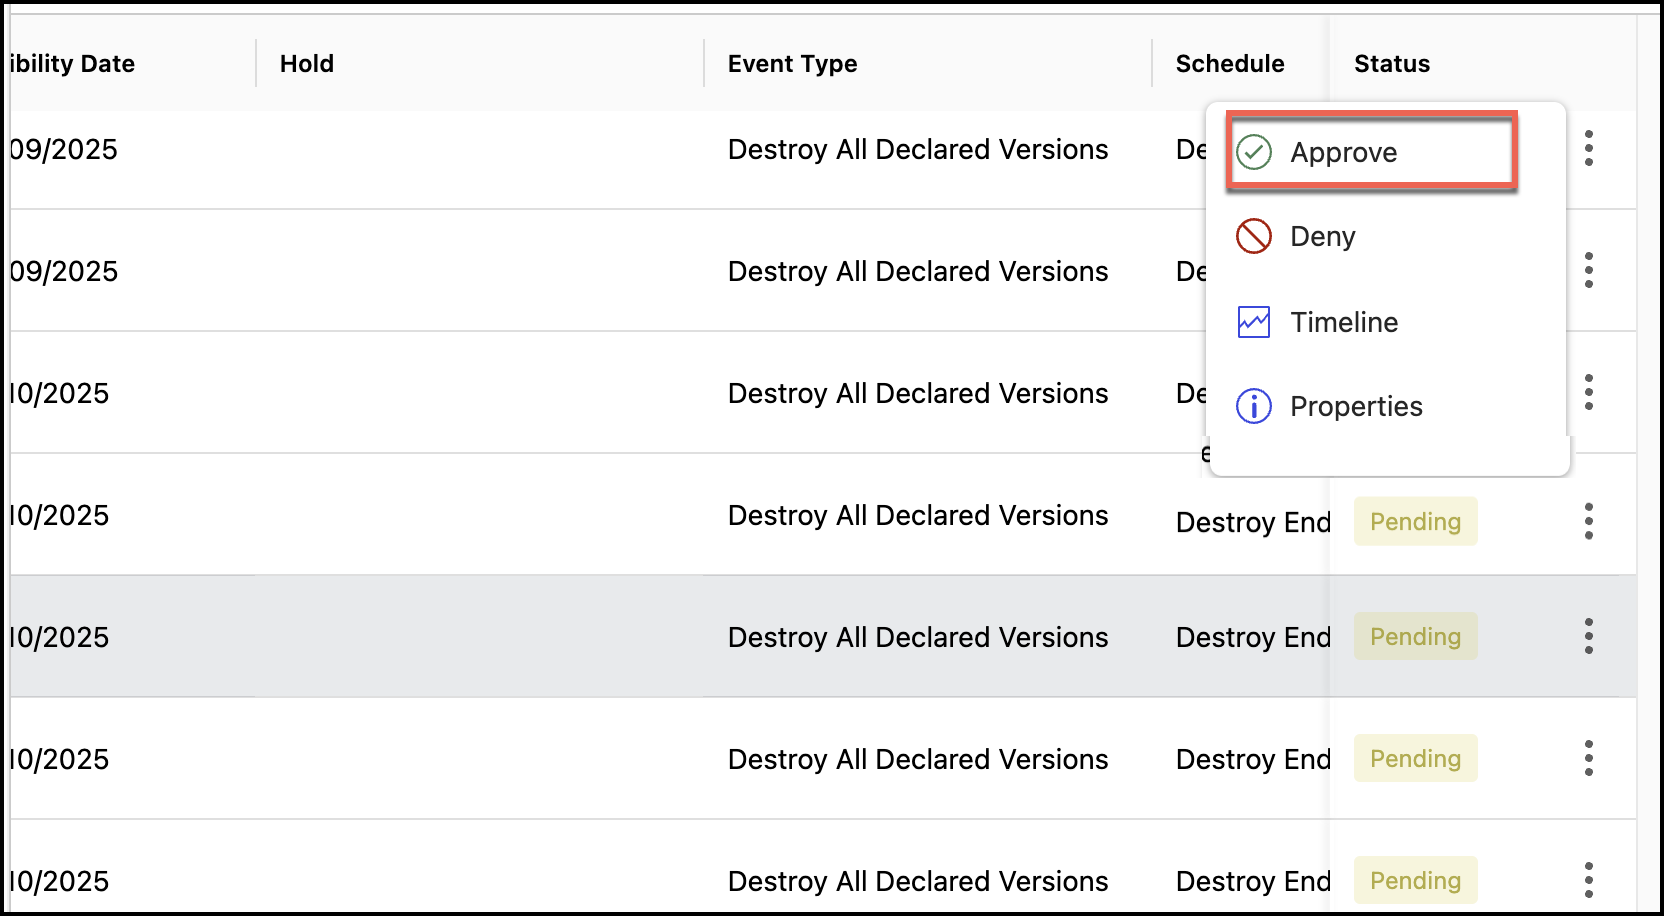Open the third row's three-dot menu

1588,392
